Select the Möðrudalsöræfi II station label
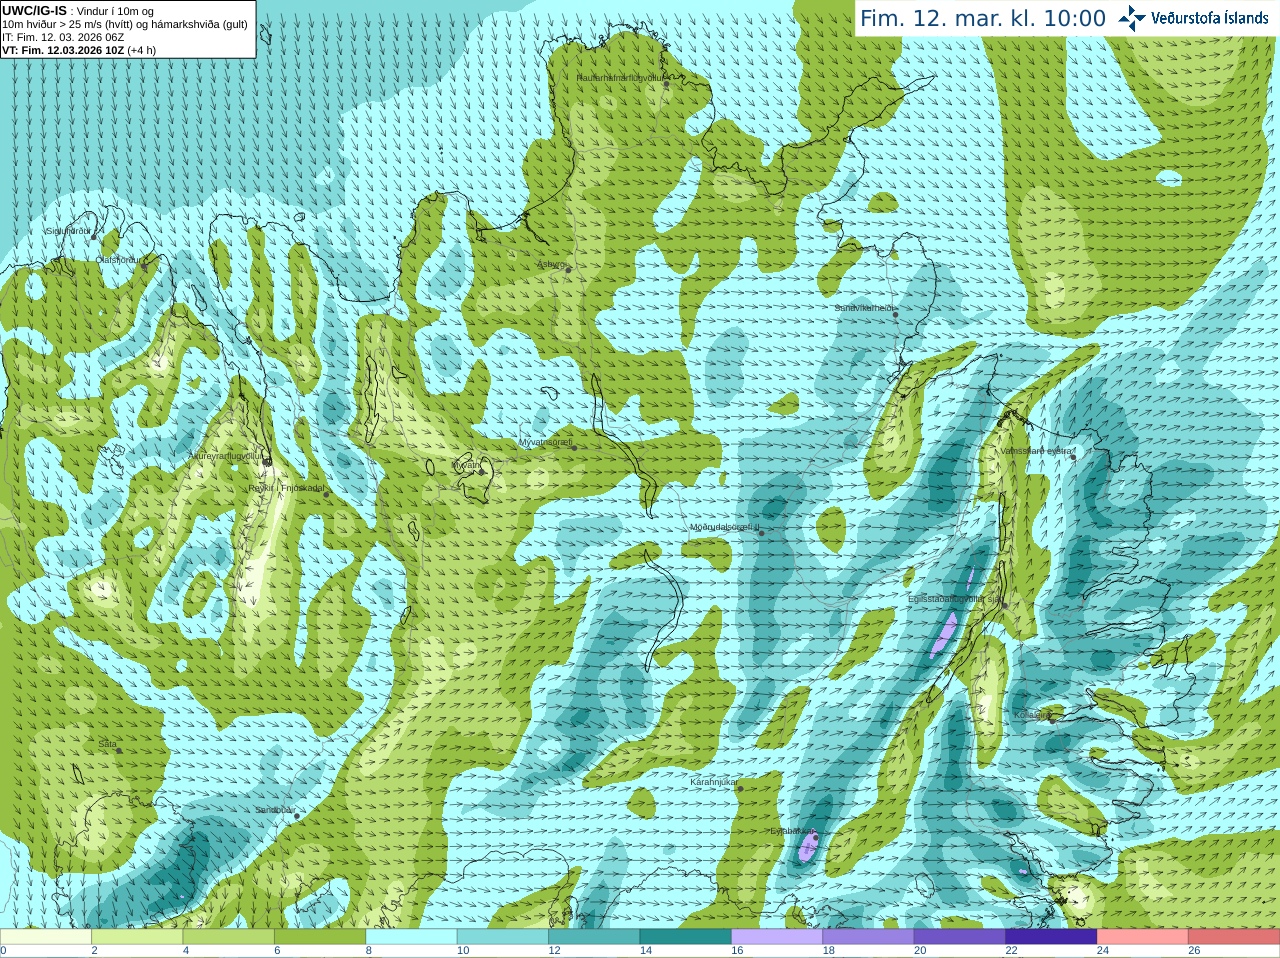Image resolution: width=1280 pixels, height=958 pixels. pos(724,527)
